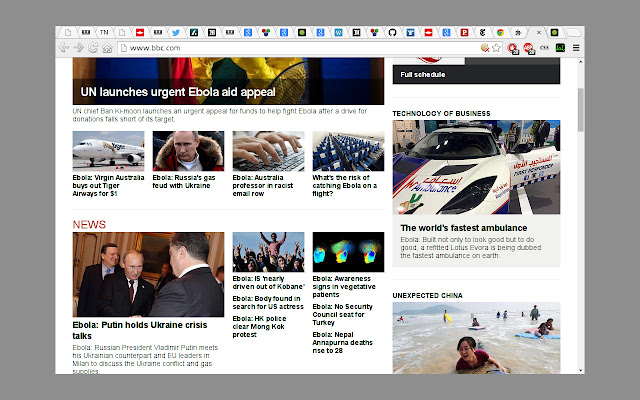Click the colorful brain scans thumbnail
The height and width of the screenshot is (400, 640).
348,252
